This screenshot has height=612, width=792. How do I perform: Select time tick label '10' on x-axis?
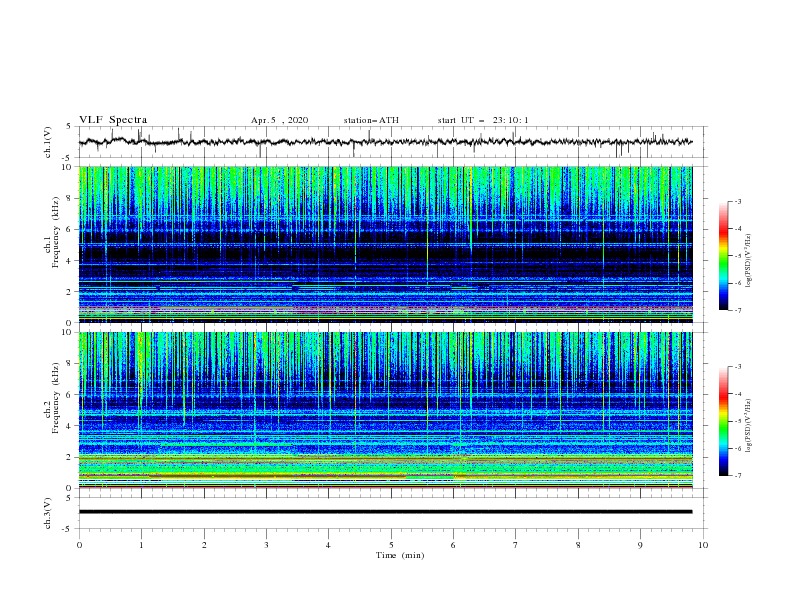tap(703, 545)
